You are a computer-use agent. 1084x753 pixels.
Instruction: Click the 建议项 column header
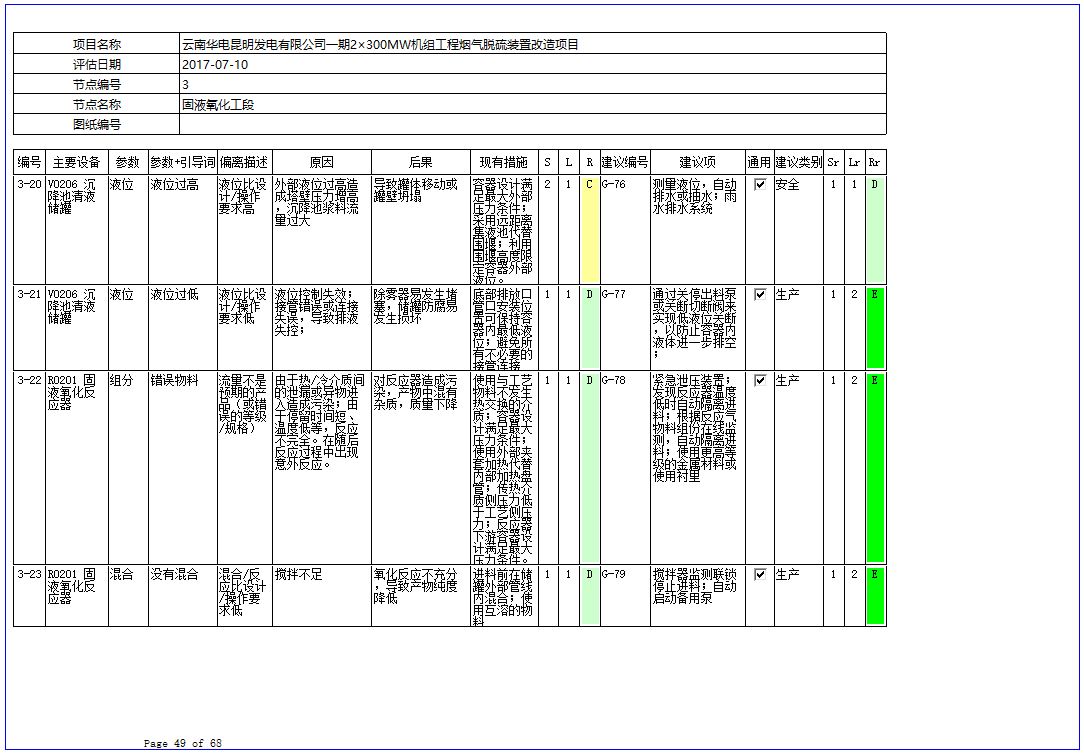tap(697, 162)
